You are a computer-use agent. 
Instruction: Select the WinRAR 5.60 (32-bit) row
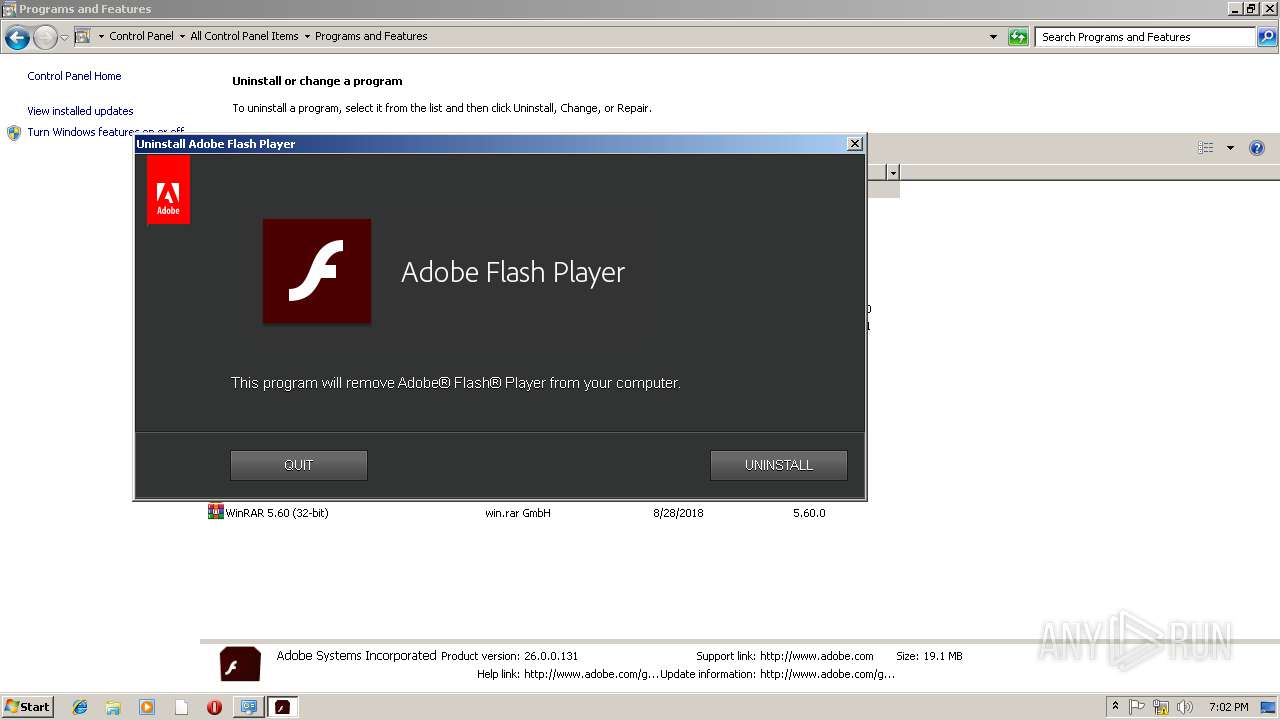pos(550,513)
